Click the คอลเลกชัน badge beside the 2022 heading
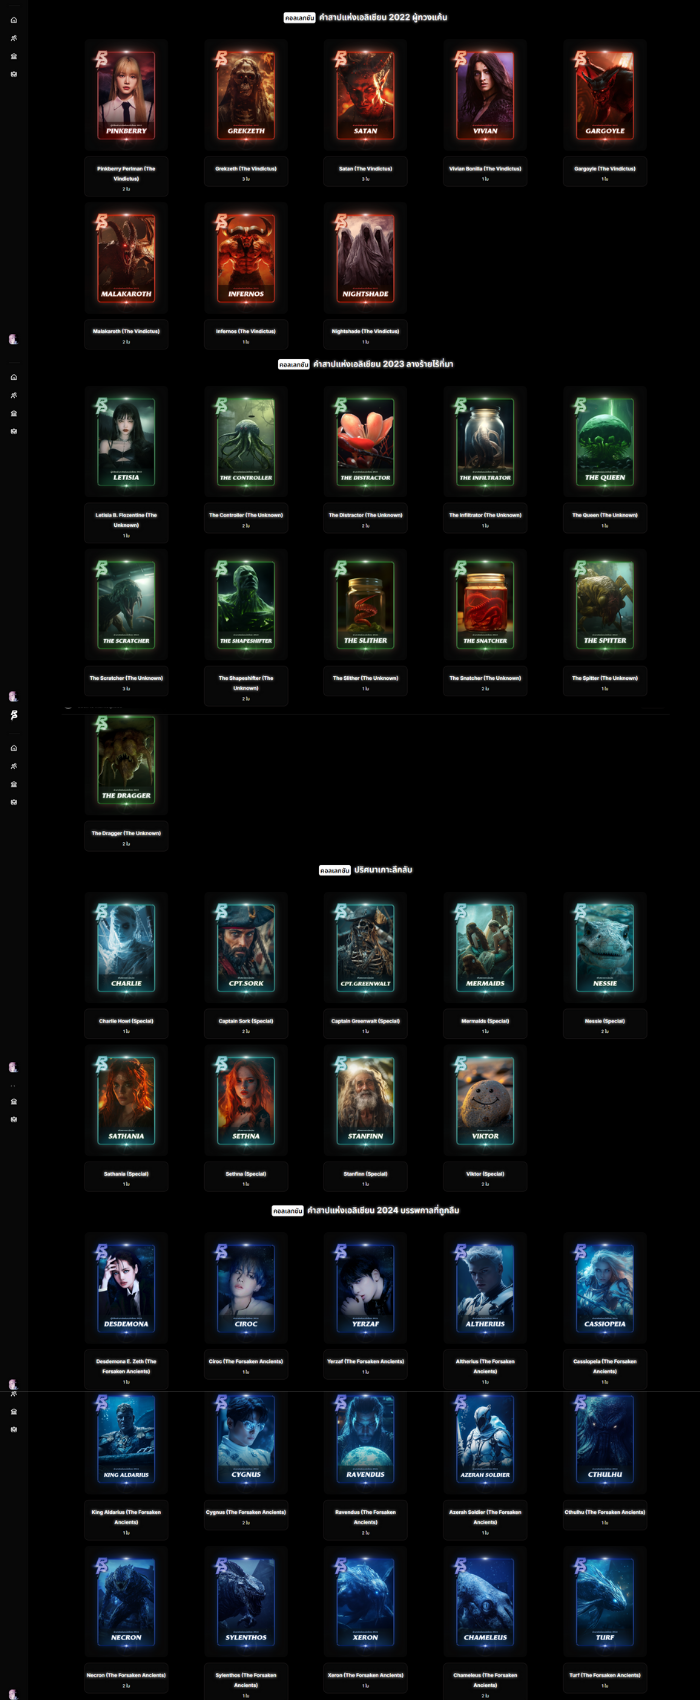Screen dimensions: 700x1700 pyautogui.click(x=299, y=18)
